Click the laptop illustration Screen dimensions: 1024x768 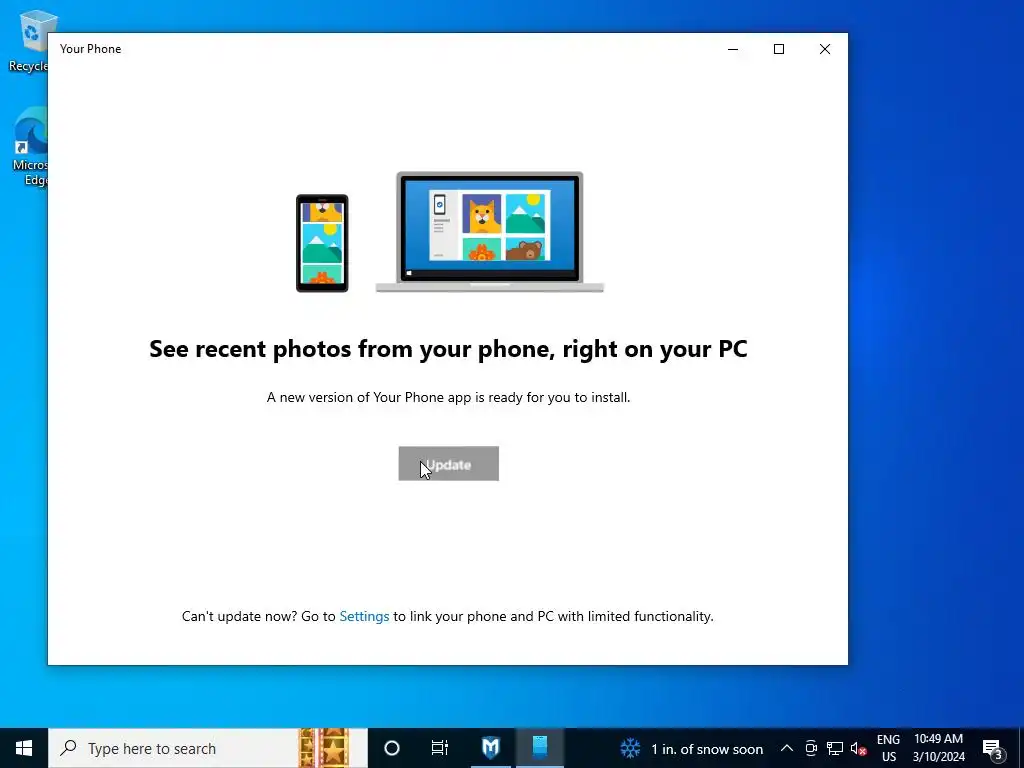click(x=490, y=232)
